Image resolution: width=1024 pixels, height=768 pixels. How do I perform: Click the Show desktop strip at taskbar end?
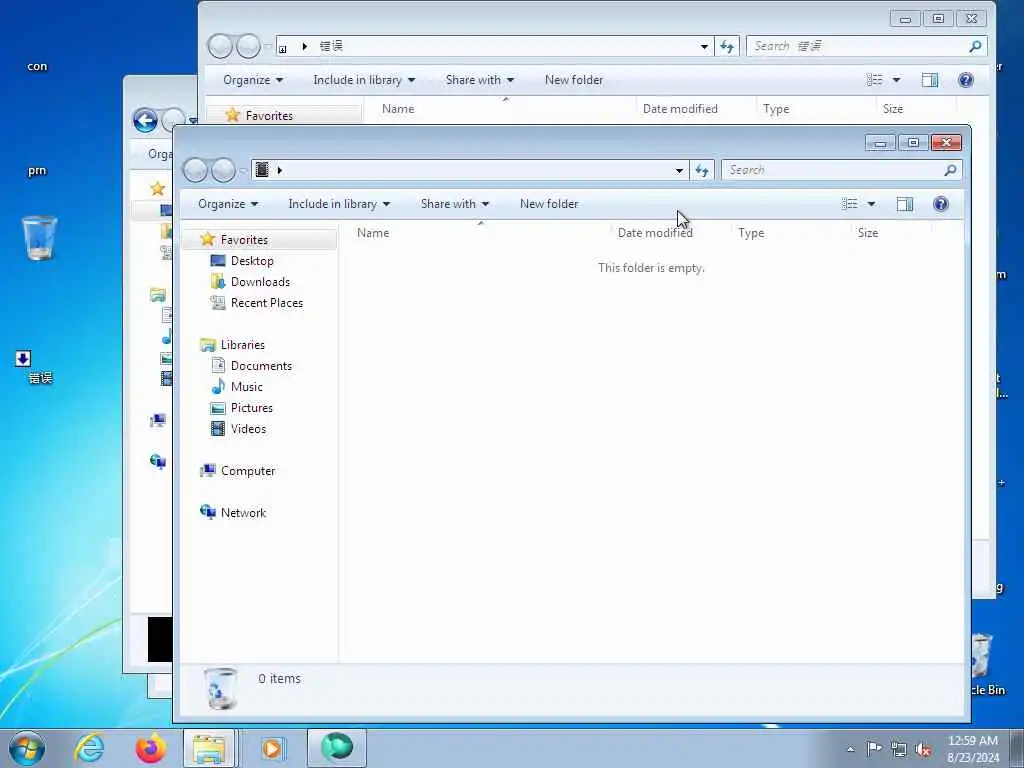pos(1017,748)
